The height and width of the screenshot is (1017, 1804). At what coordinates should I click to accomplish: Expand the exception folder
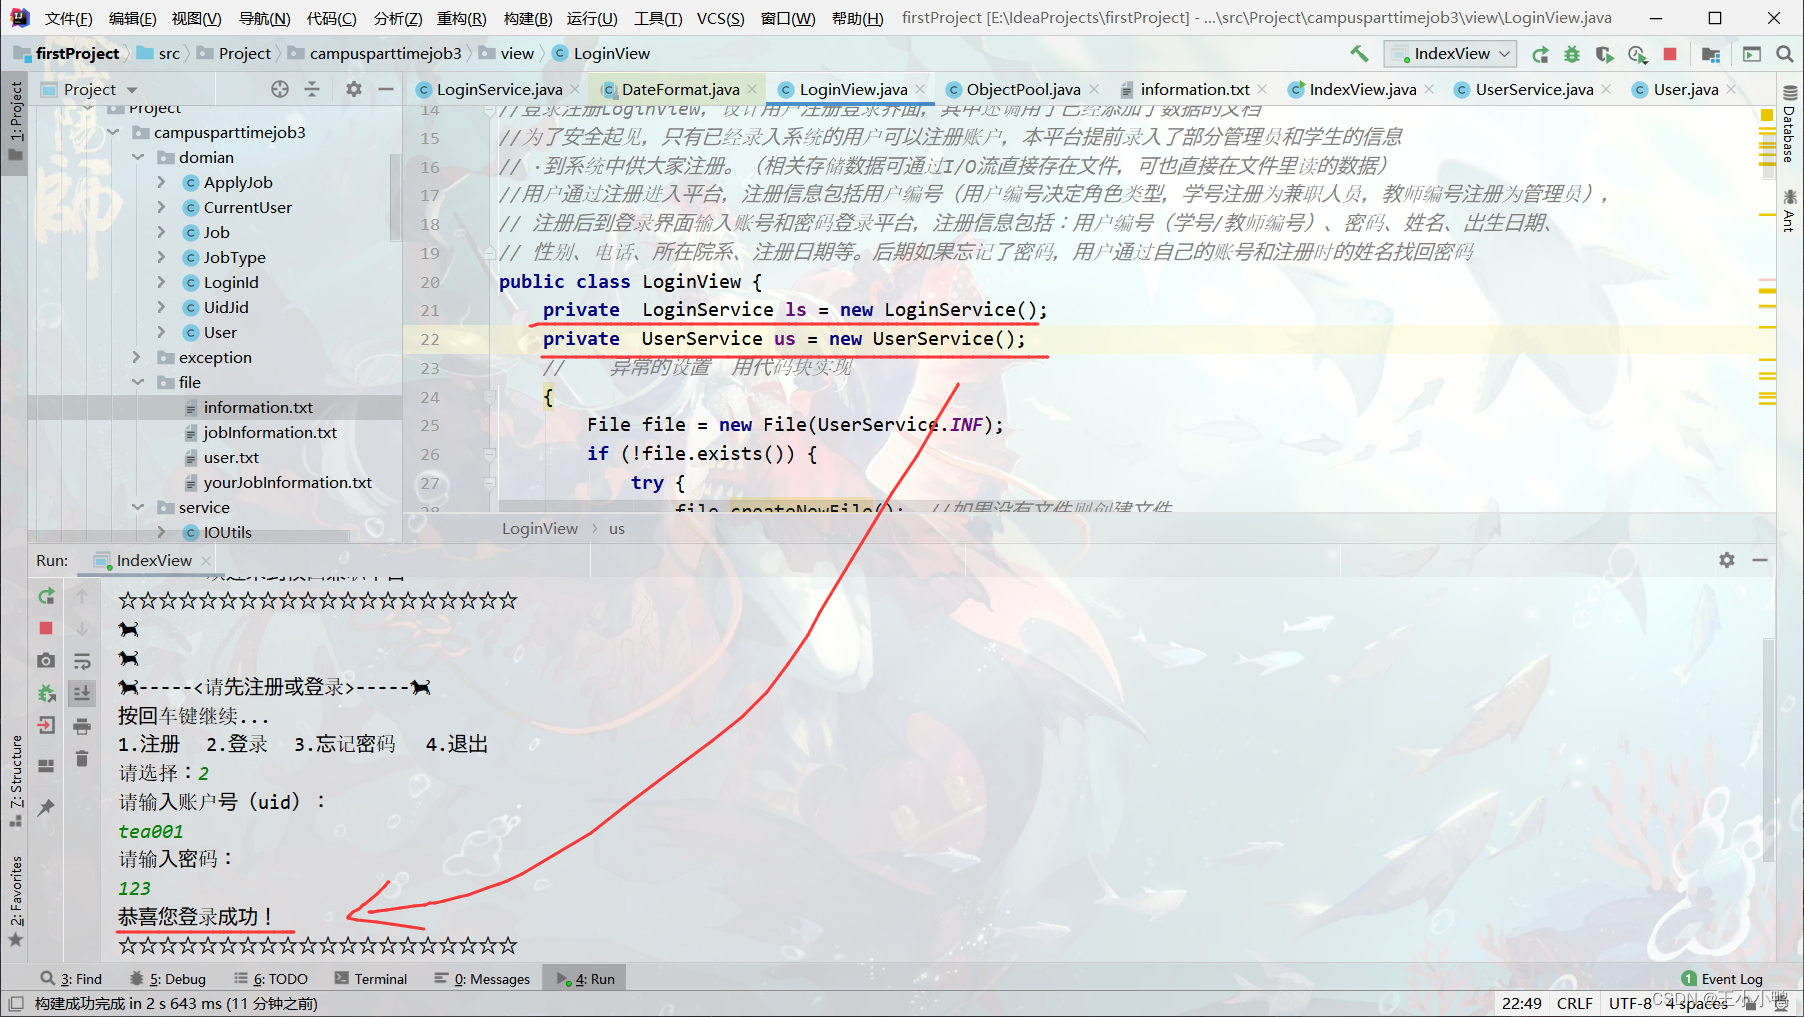[138, 358]
